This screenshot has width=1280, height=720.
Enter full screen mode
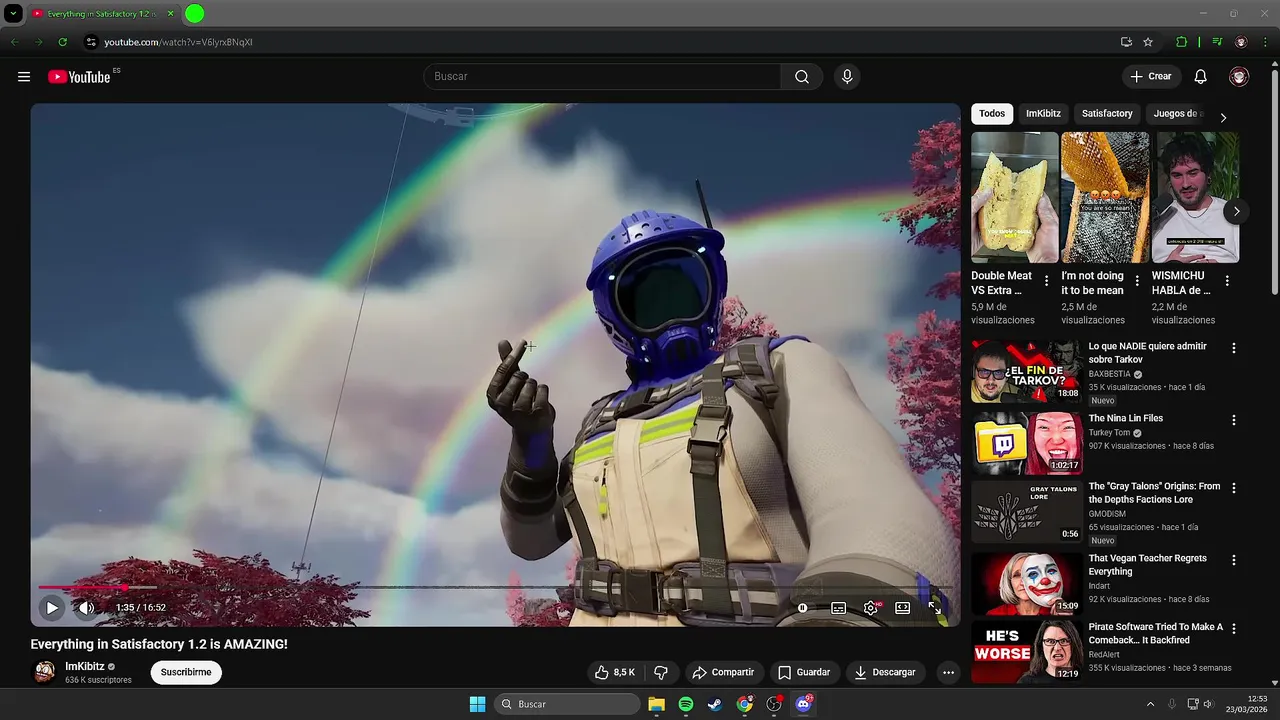click(x=935, y=607)
